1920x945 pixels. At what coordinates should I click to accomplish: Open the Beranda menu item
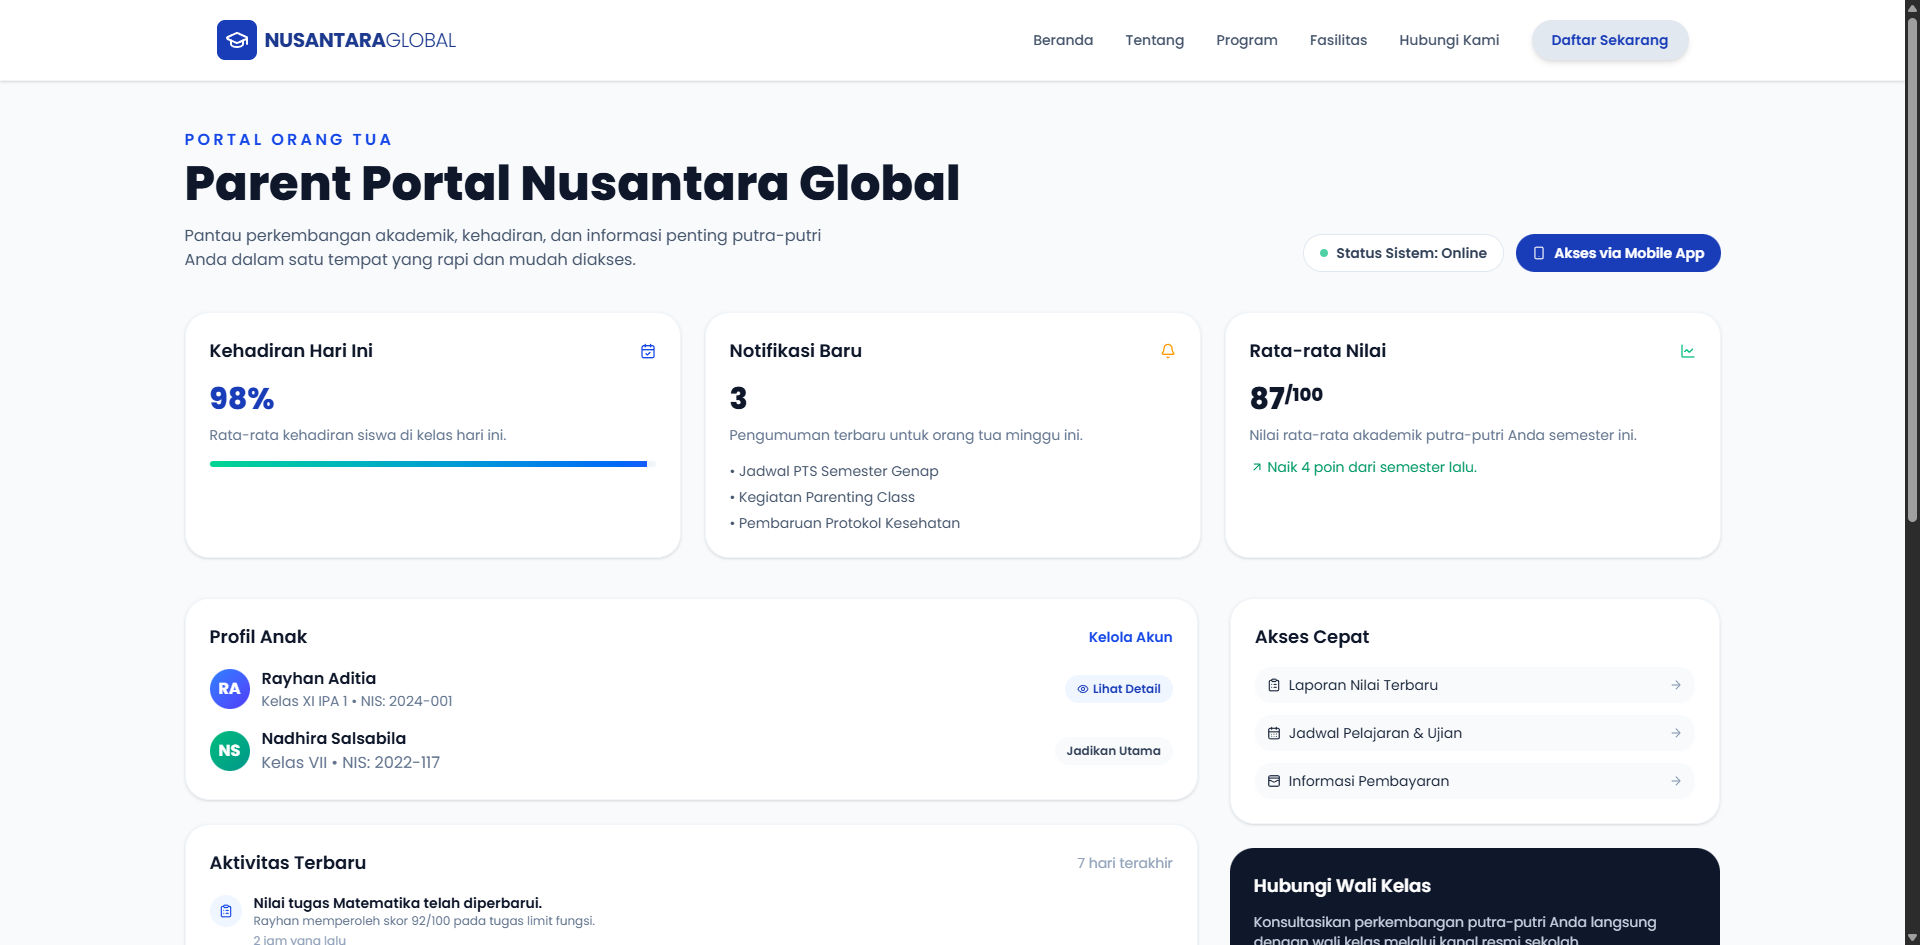(x=1063, y=40)
